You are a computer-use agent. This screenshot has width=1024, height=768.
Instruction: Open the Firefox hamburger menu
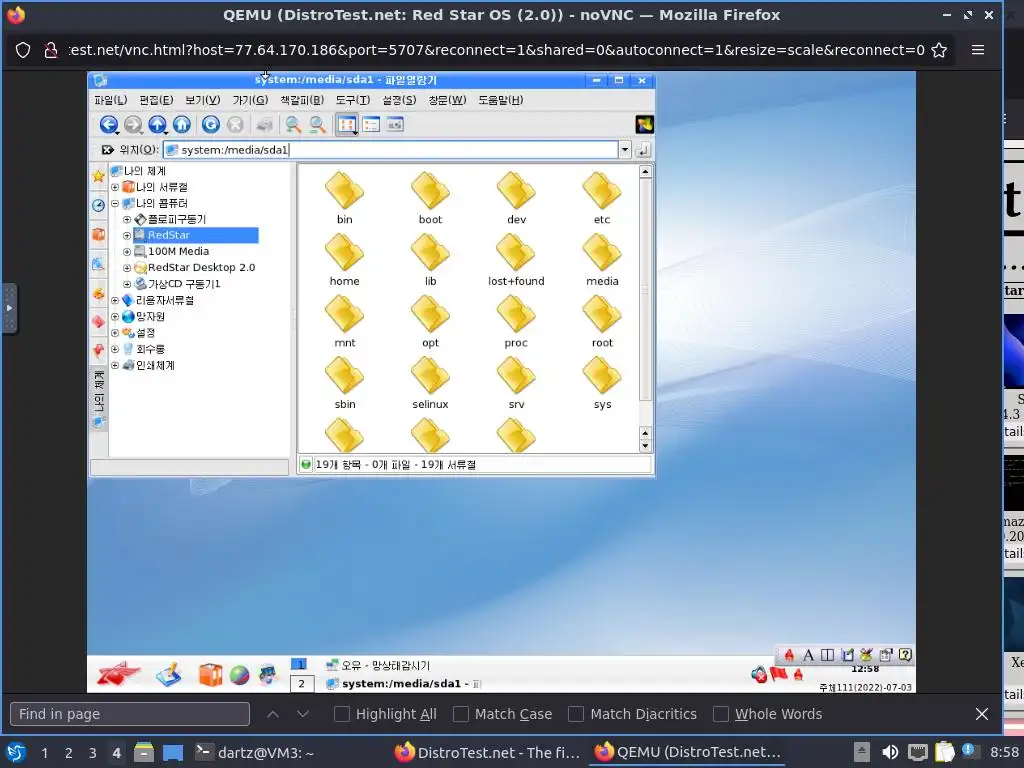point(978,50)
